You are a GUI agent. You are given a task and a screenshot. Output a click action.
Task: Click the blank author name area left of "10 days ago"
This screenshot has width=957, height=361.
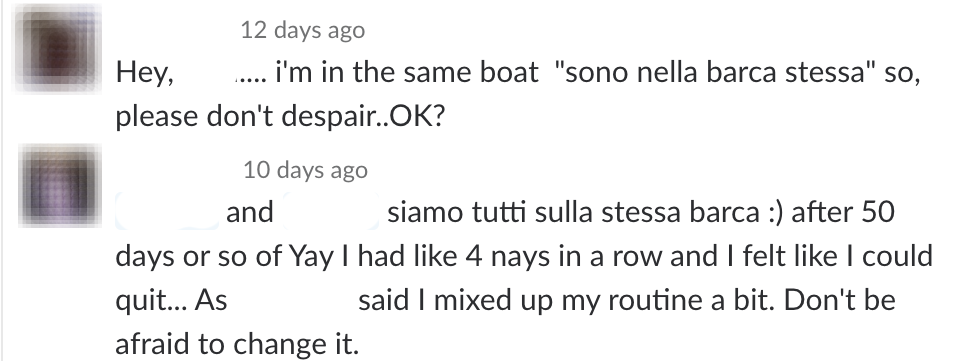176,169
